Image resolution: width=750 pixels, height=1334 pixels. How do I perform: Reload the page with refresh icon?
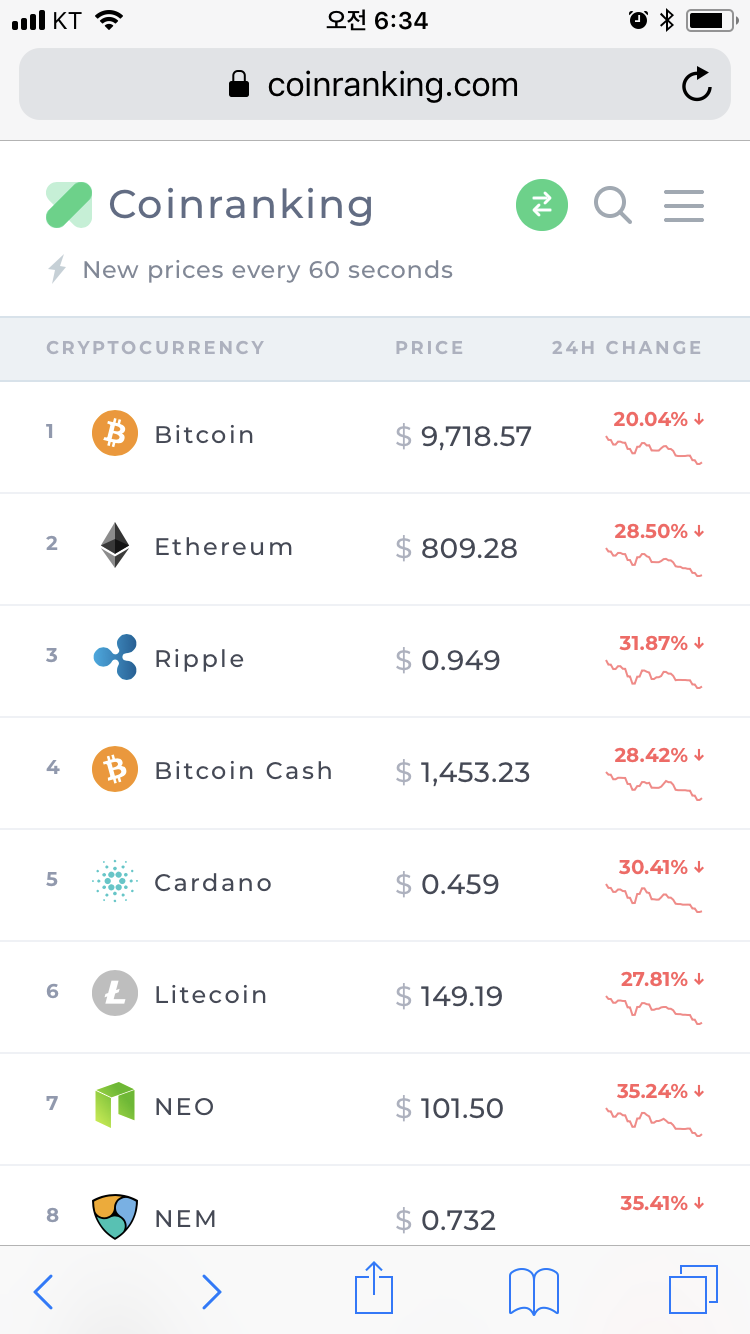[x=696, y=85]
